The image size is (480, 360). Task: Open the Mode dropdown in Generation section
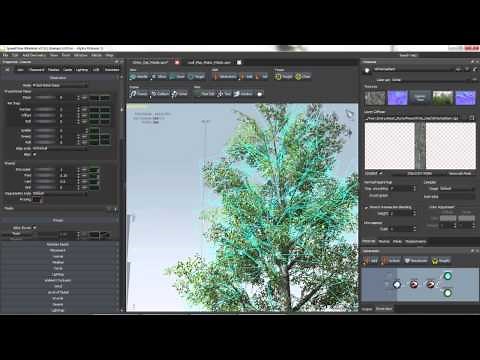(x=60, y=85)
